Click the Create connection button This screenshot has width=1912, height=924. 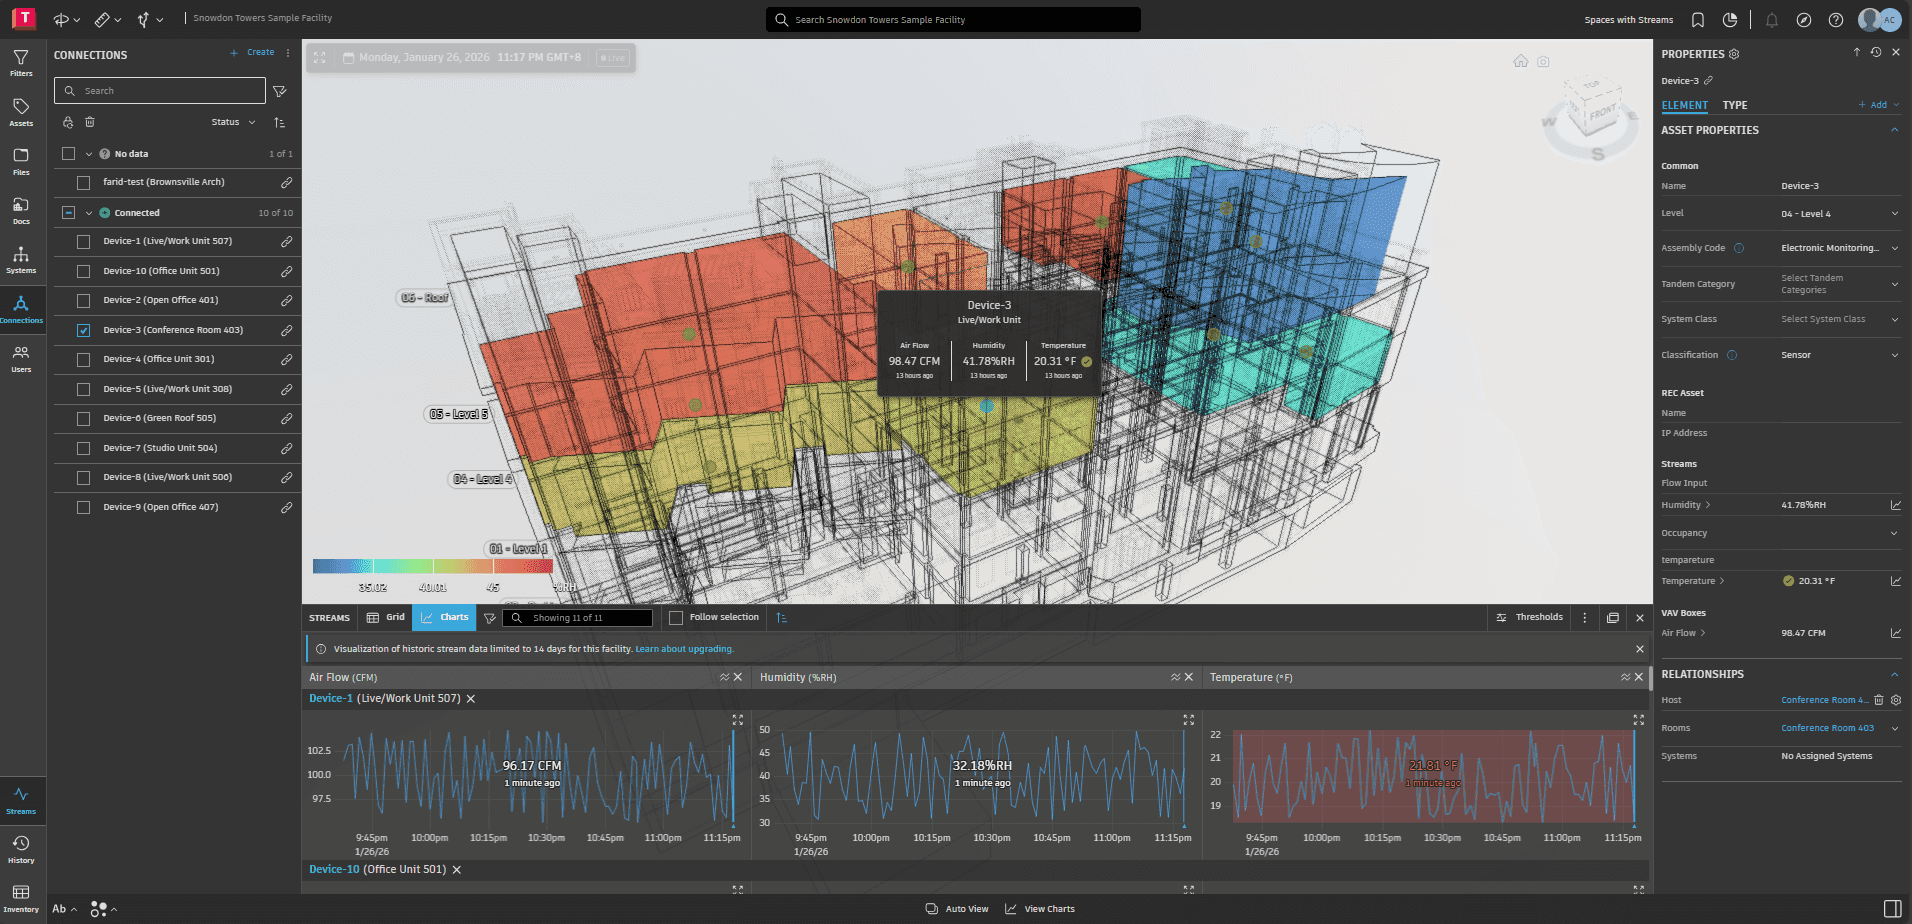tap(252, 53)
